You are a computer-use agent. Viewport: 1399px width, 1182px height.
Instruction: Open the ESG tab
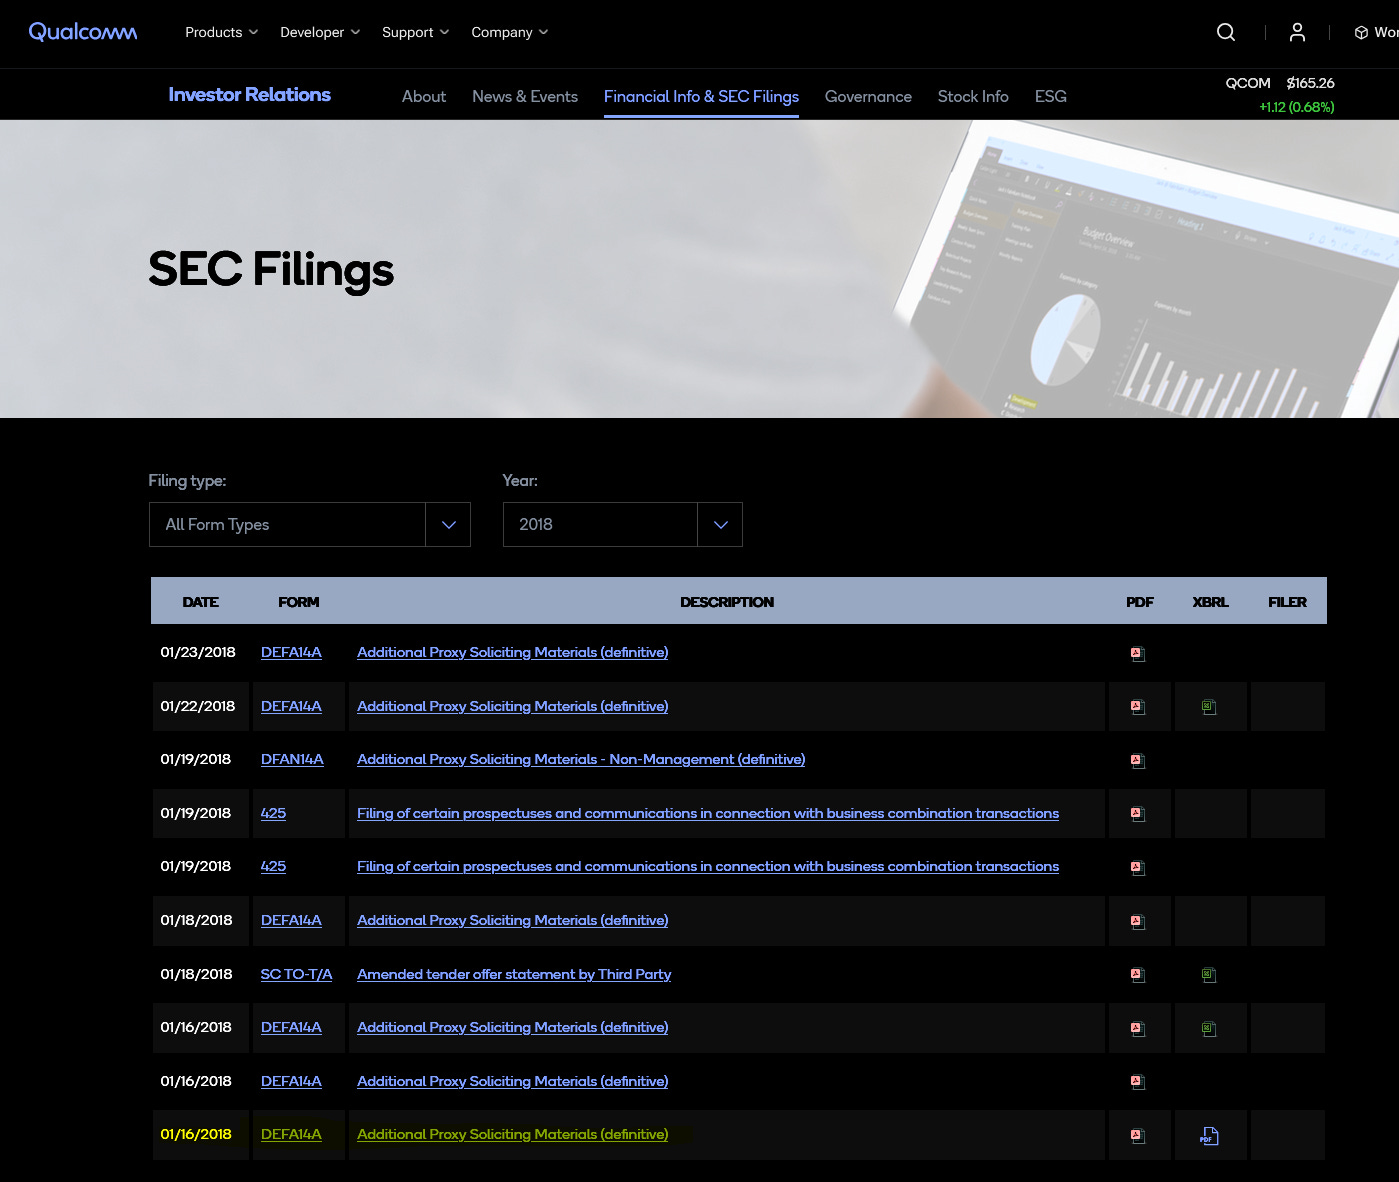tap(1050, 97)
